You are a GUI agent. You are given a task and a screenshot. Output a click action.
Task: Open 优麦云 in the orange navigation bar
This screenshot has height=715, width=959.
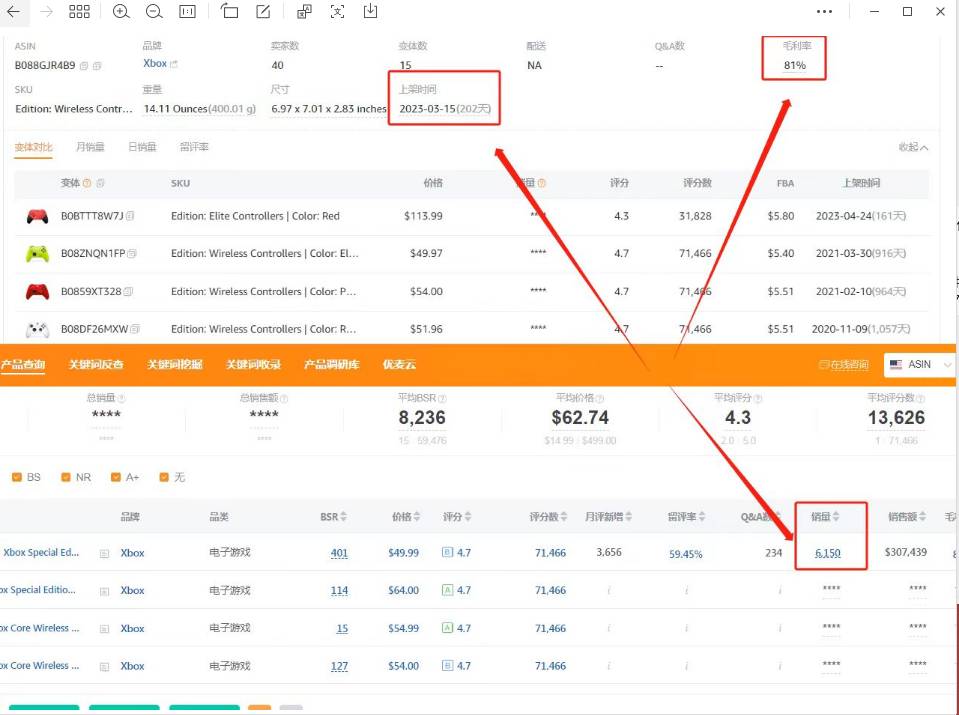[x=399, y=365]
